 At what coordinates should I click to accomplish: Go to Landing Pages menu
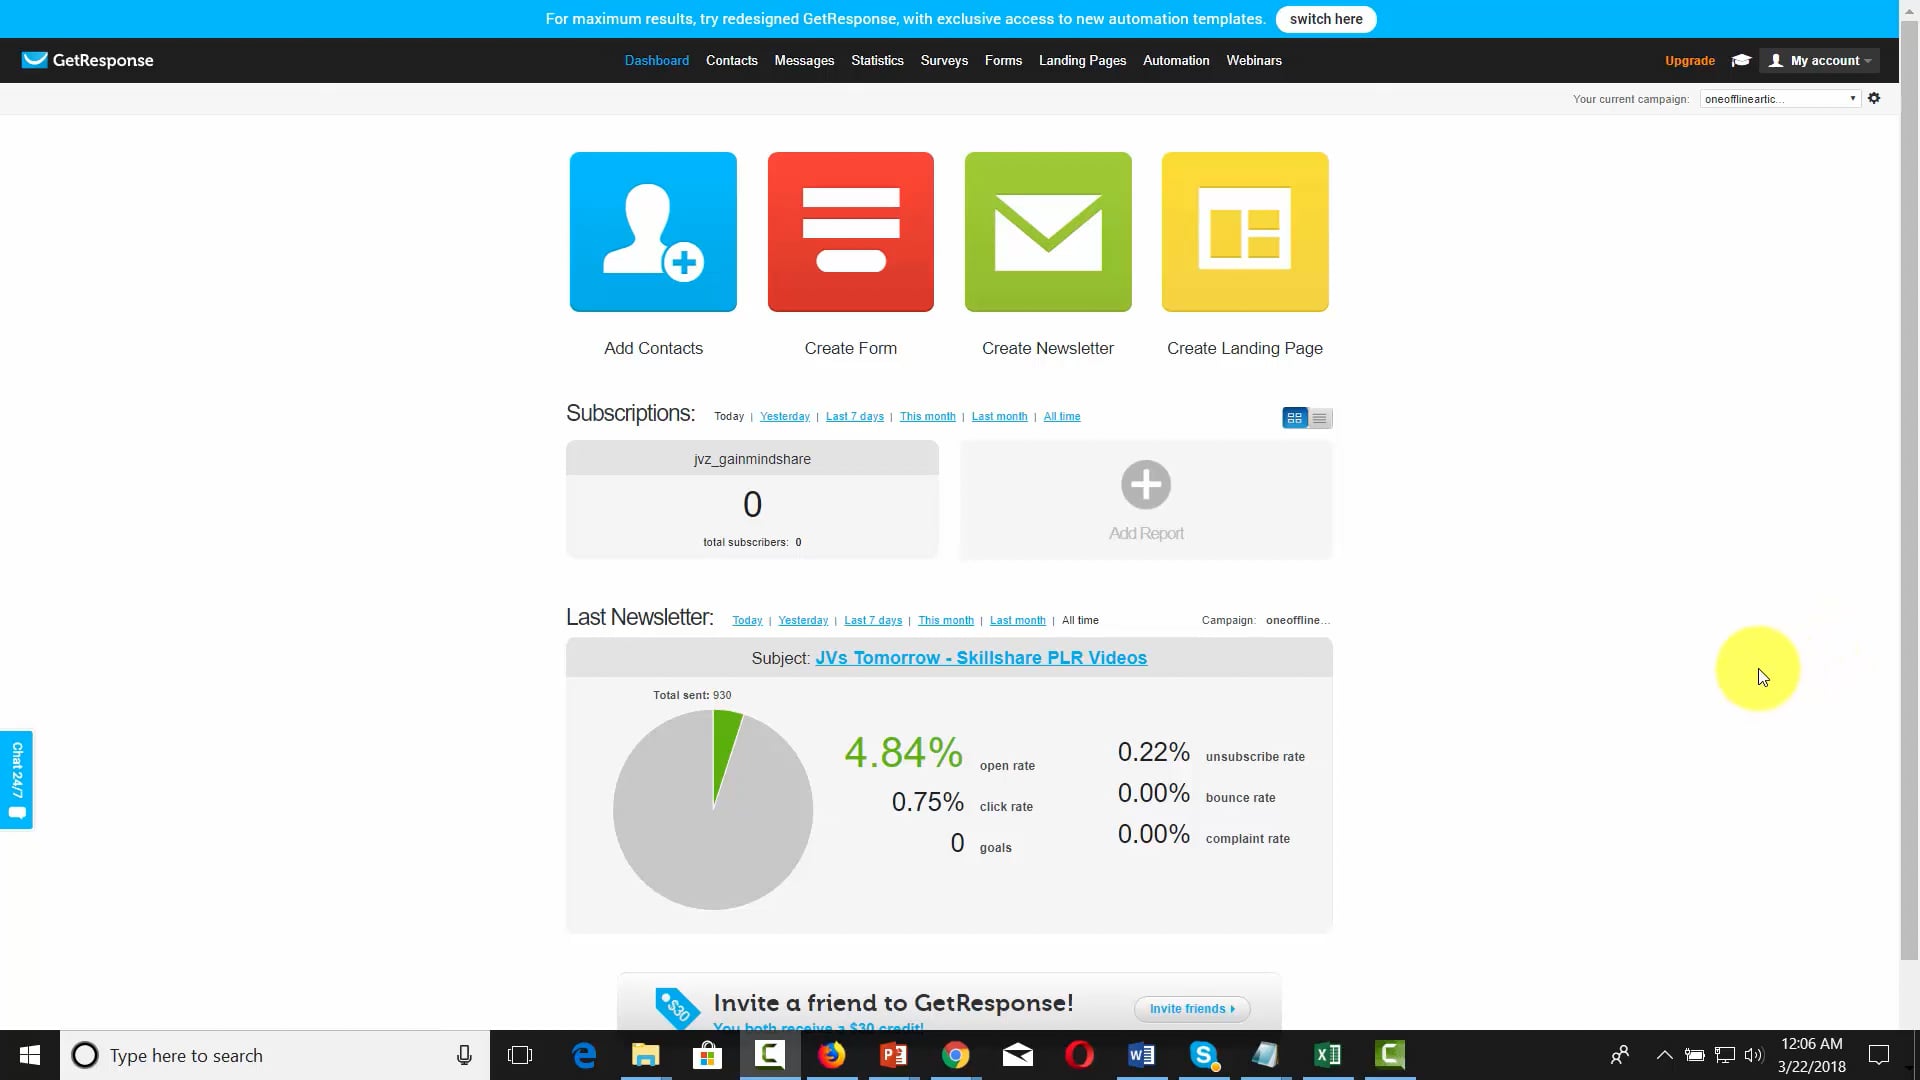tap(1082, 61)
